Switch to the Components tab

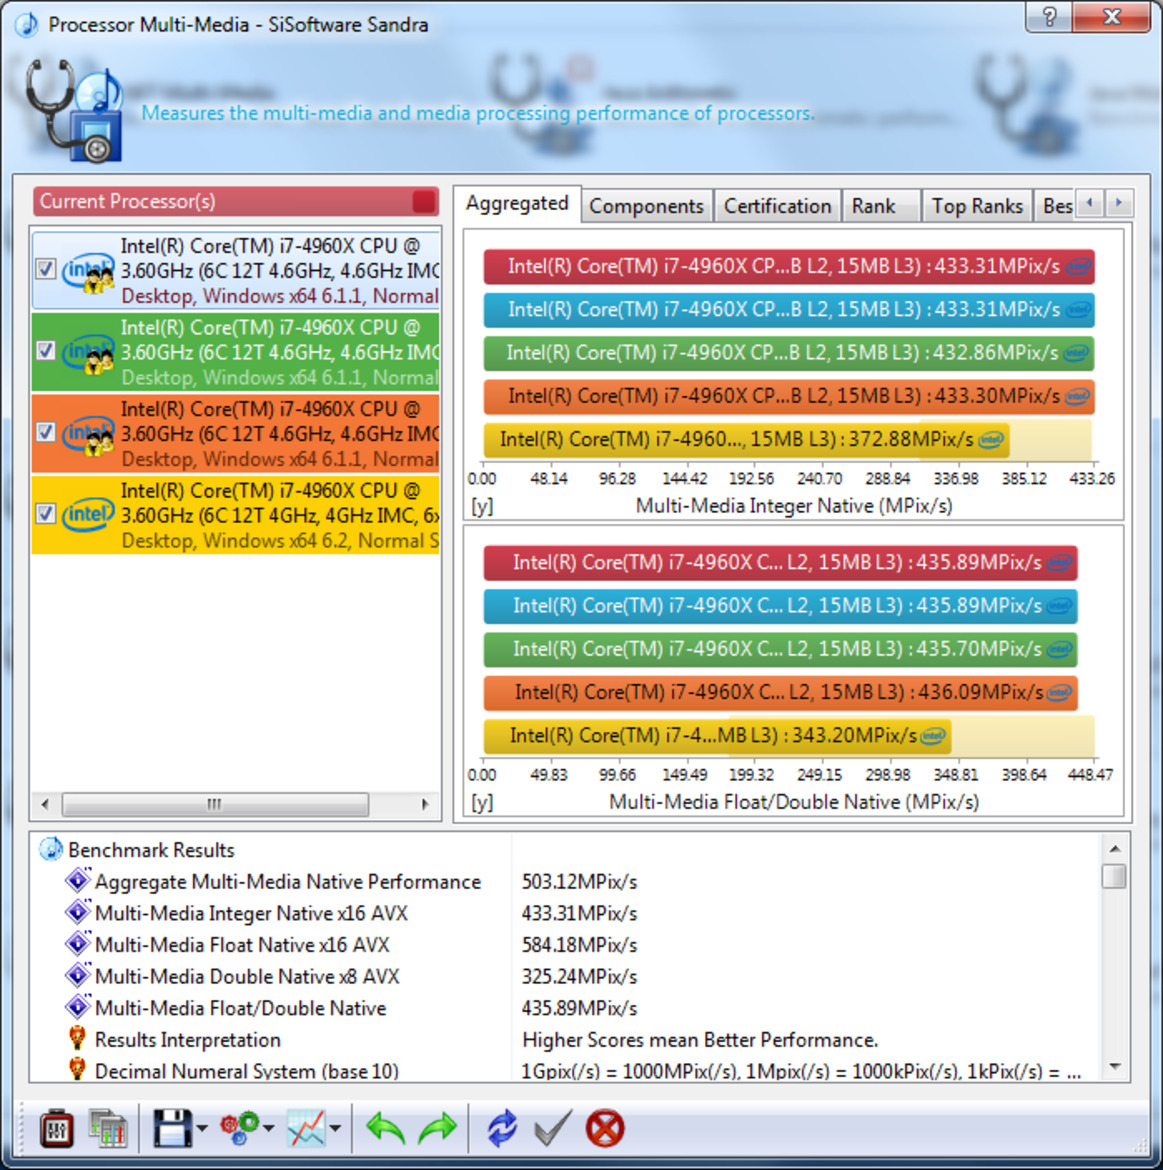pos(646,206)
